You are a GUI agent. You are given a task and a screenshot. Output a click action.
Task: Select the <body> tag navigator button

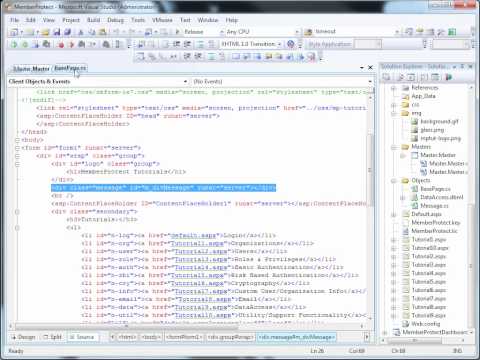tap(150, 337)
